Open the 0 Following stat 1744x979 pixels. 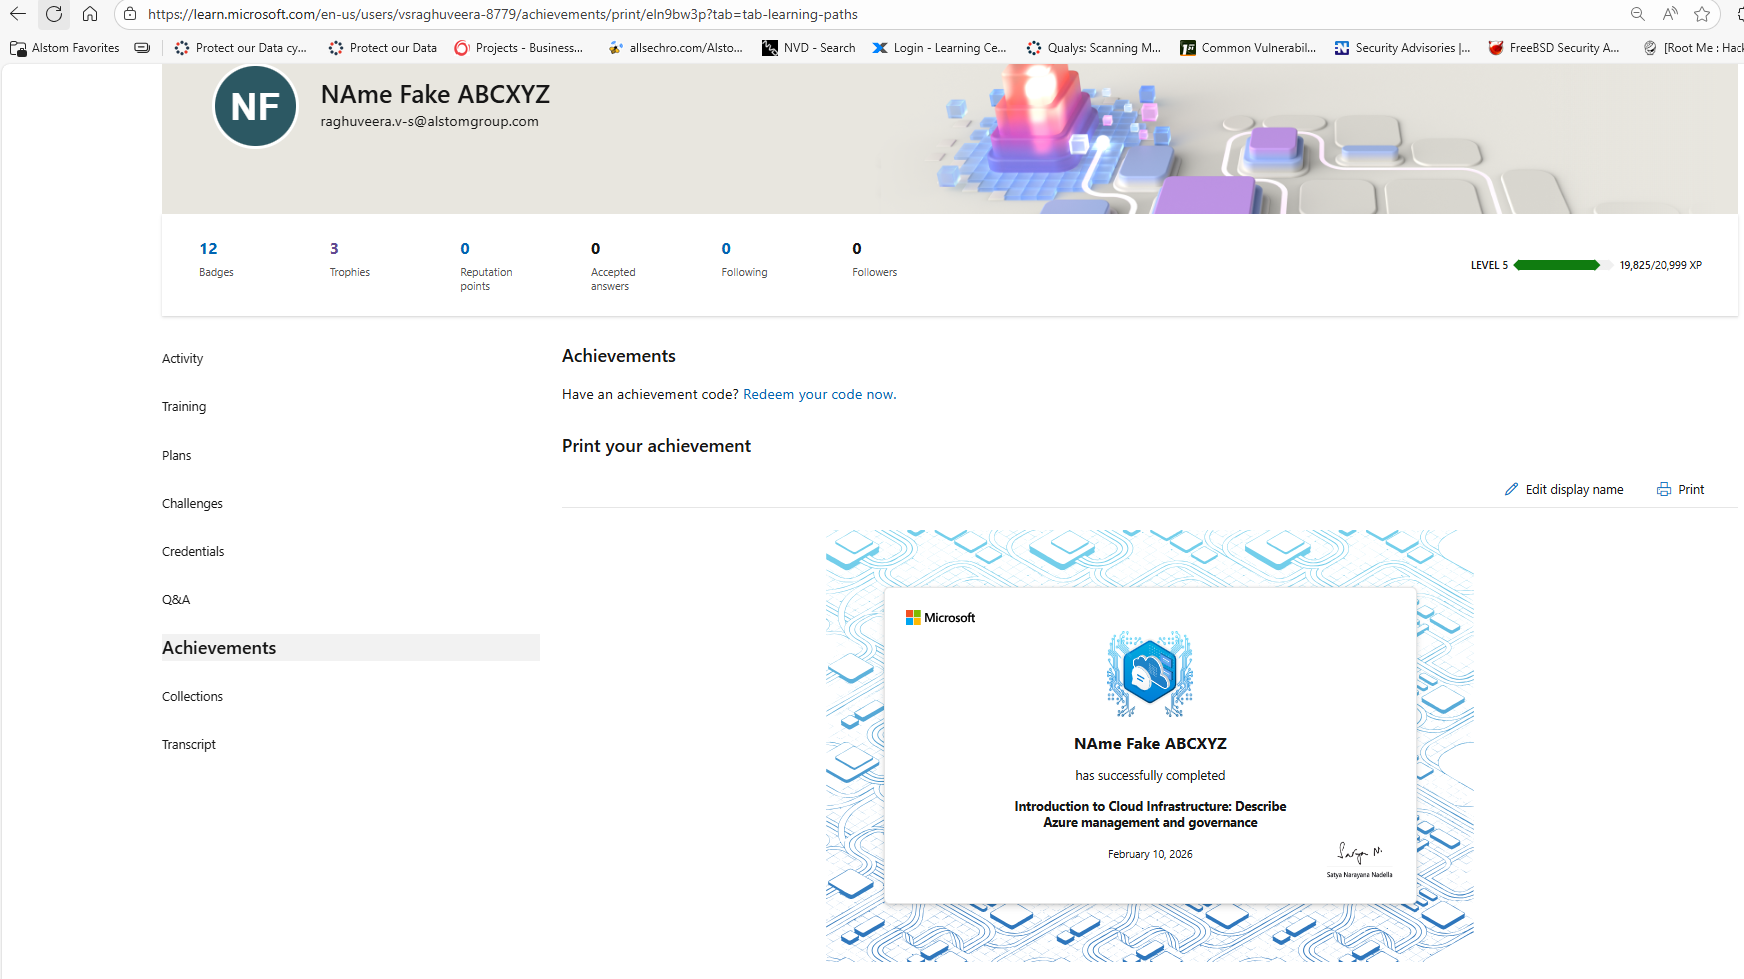745,259
